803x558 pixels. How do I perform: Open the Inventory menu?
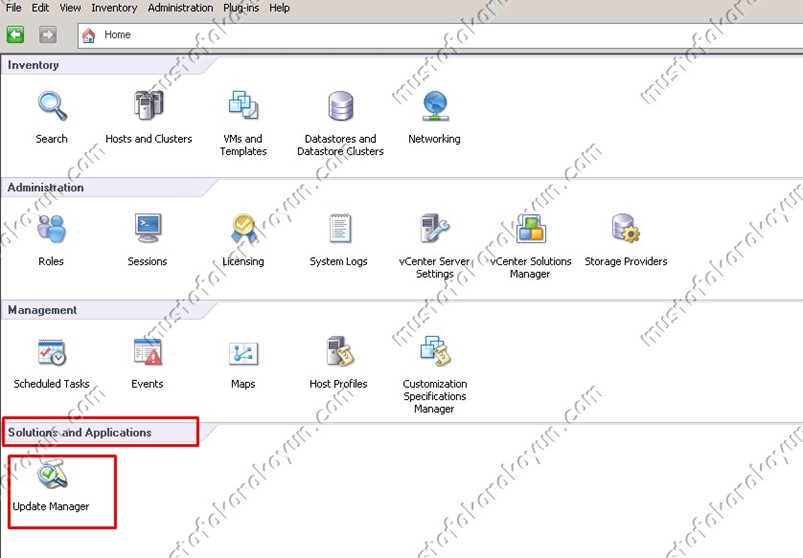point(114,8)
